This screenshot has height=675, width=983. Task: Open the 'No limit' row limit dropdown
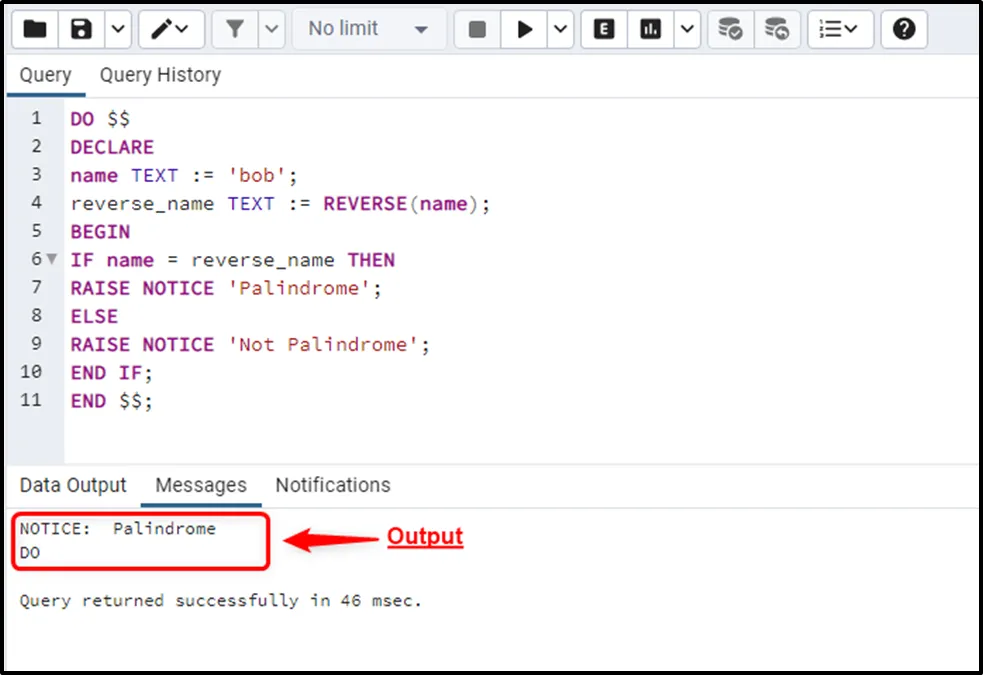(x=368, y=29)
